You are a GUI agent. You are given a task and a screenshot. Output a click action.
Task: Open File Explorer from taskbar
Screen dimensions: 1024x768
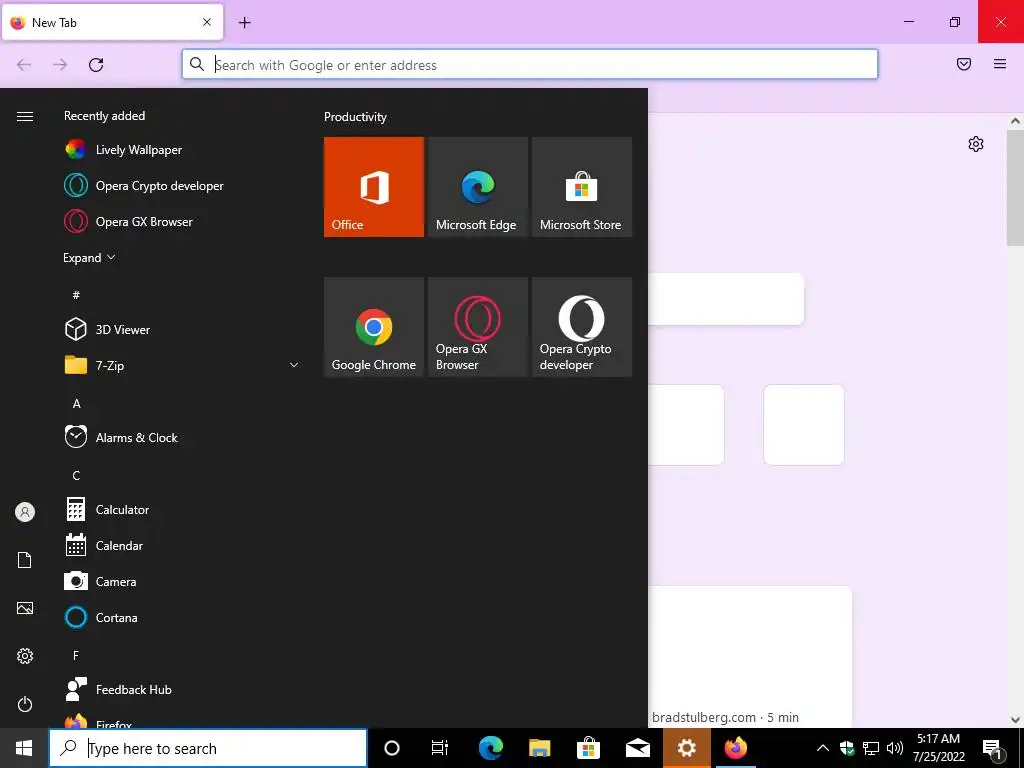click(539, 748)
